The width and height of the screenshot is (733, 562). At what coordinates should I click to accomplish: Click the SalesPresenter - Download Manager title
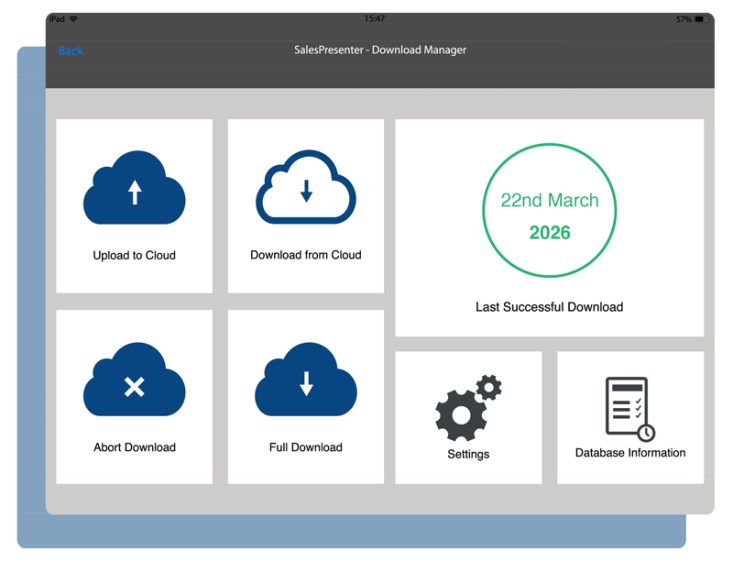tap(380, 50)
